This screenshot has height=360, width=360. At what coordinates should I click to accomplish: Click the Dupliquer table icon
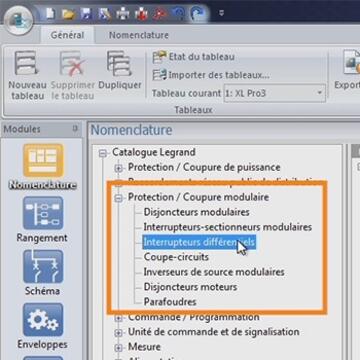tap(120, 63)
